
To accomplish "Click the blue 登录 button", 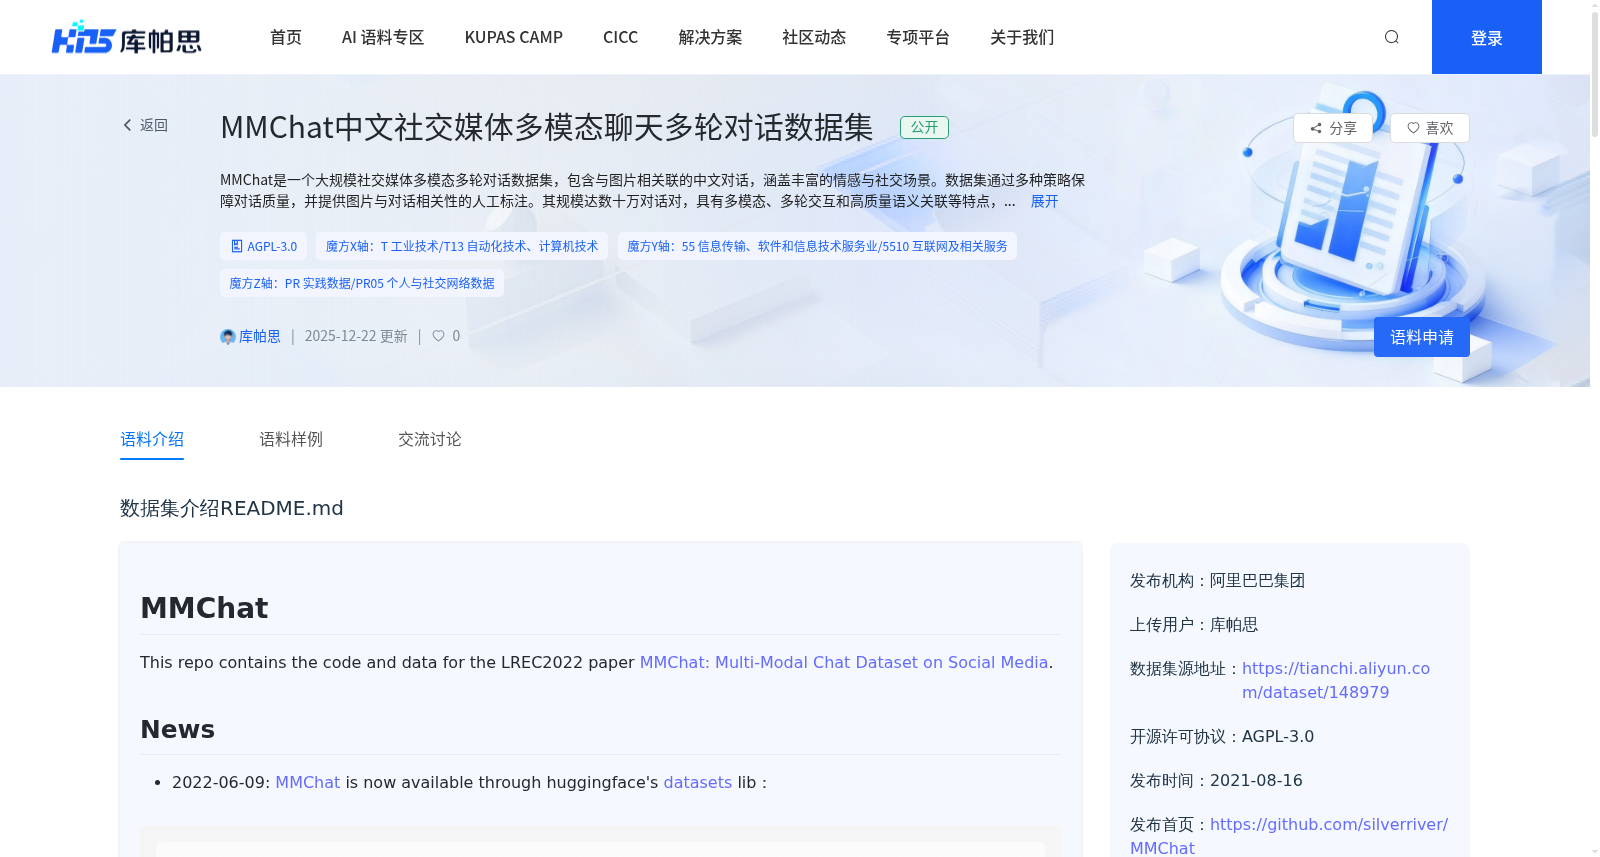I will [x=1487, y=37].
